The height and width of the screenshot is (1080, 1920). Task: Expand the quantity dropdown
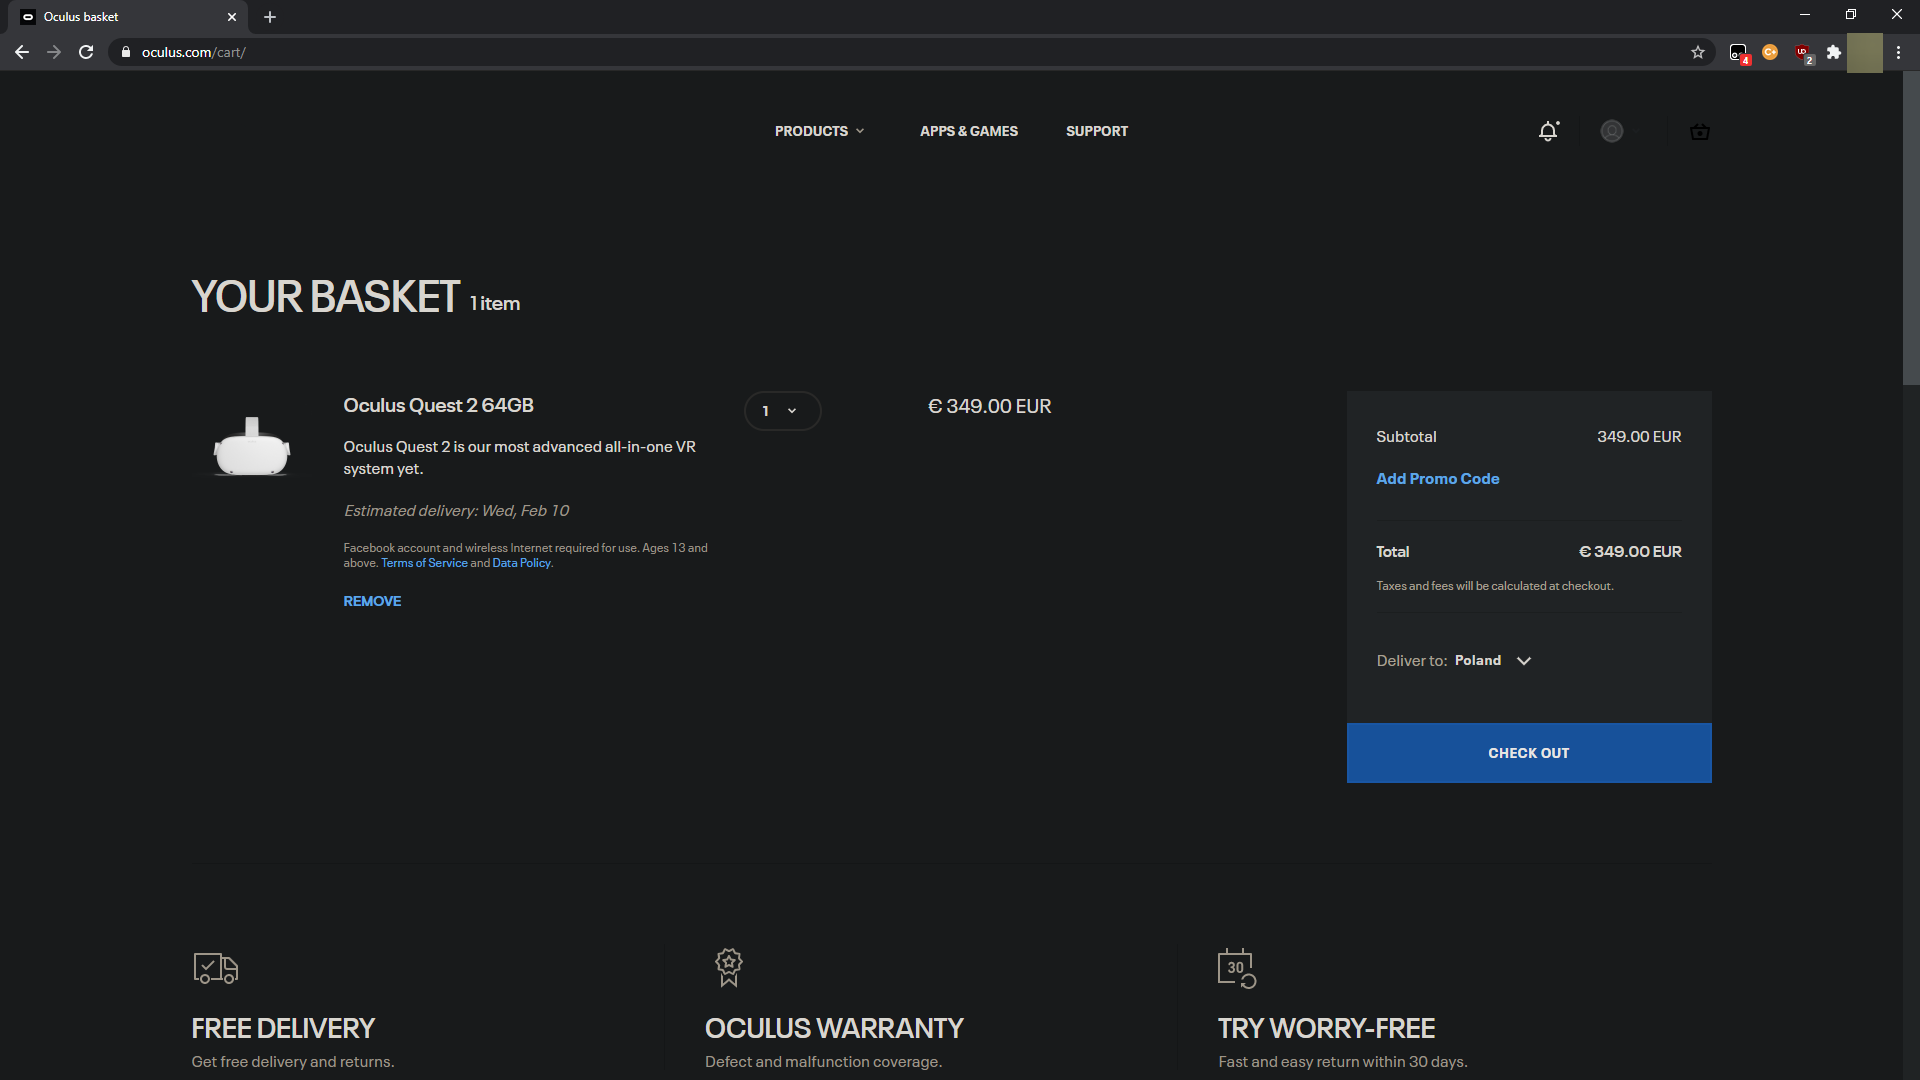(x=782, y=411)
